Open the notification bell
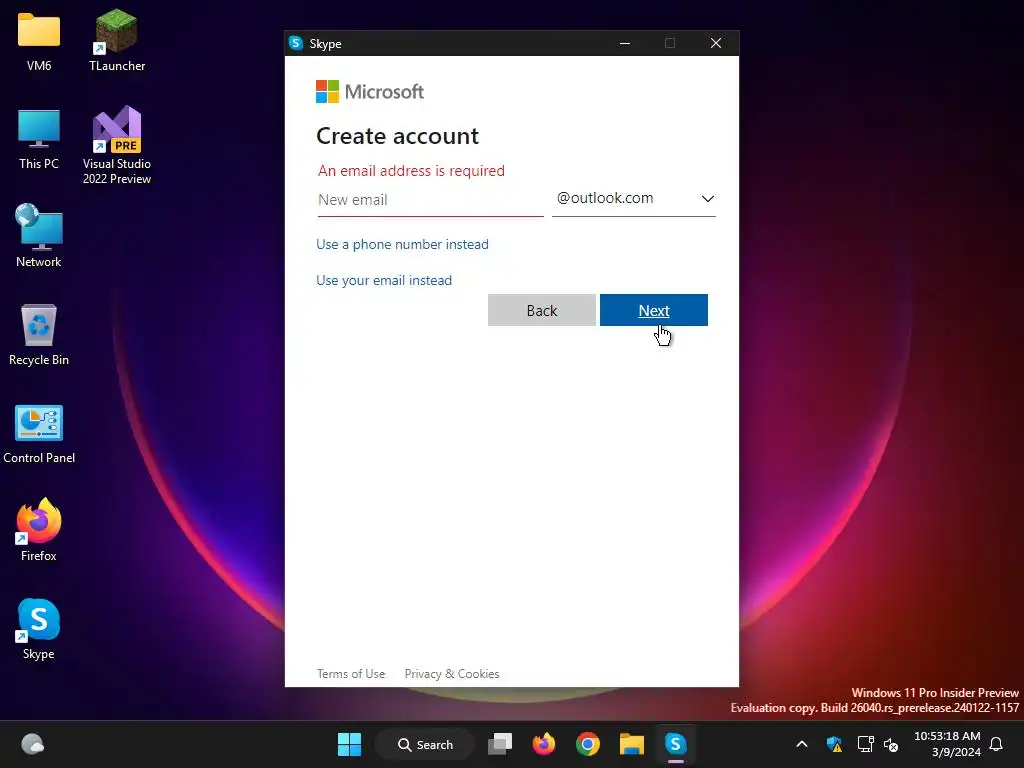The height and width of the screenshot is (768, 1024). coord(996,744)
